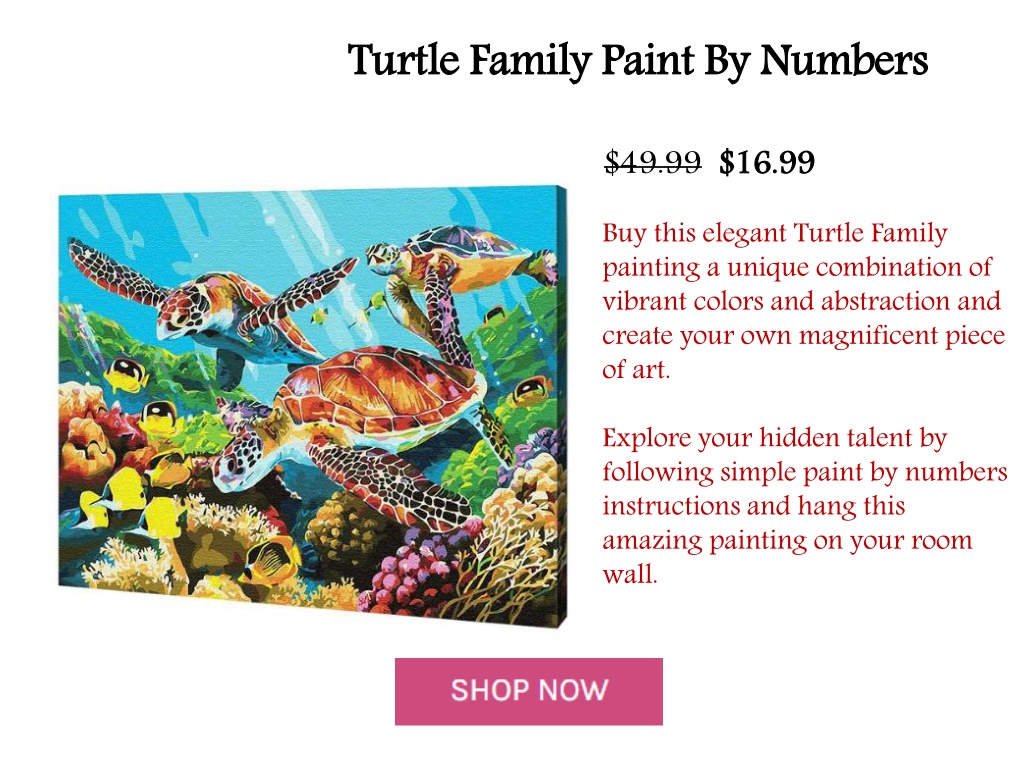Click the upper-right turtle in the painting
Viewport: 1024px width, 768px height.
457,268
